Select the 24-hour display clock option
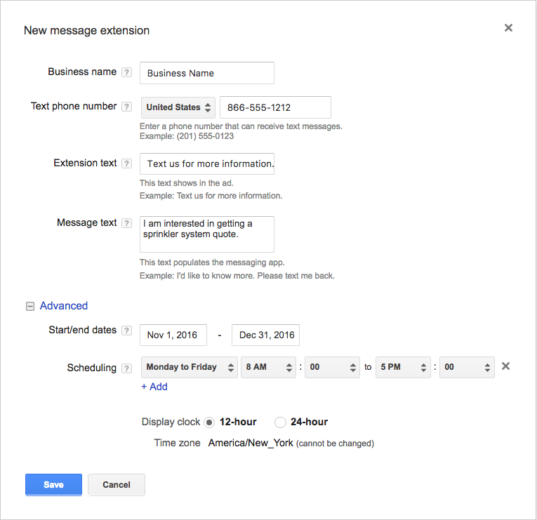Viewport: 537px width, 520px height. pyautogui.click(x=280, y=422)
